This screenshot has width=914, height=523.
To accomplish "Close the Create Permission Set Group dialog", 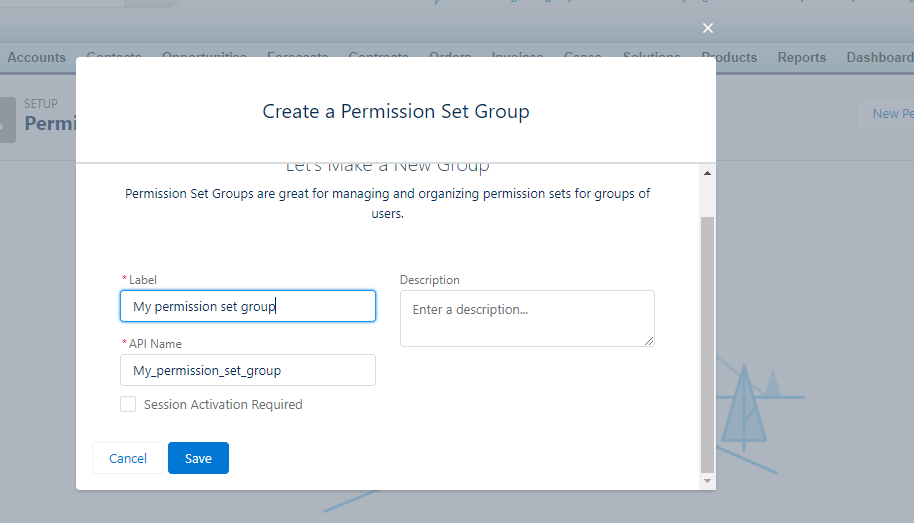I will (708, 28).
